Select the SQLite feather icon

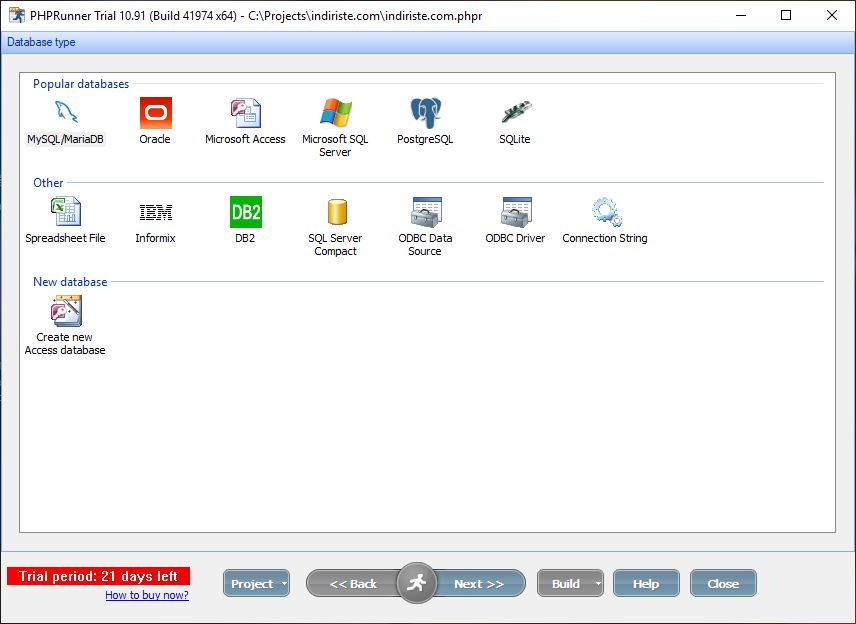(x=515, y=111)
